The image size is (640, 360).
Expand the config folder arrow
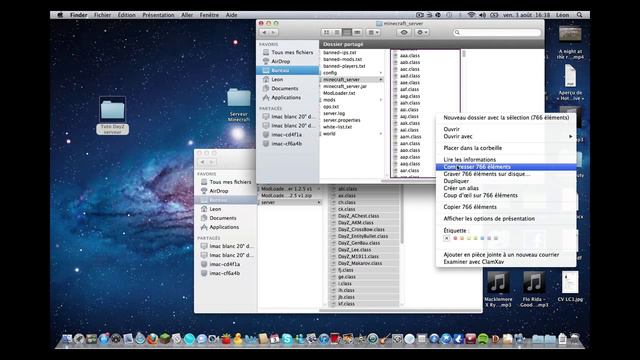381,73
